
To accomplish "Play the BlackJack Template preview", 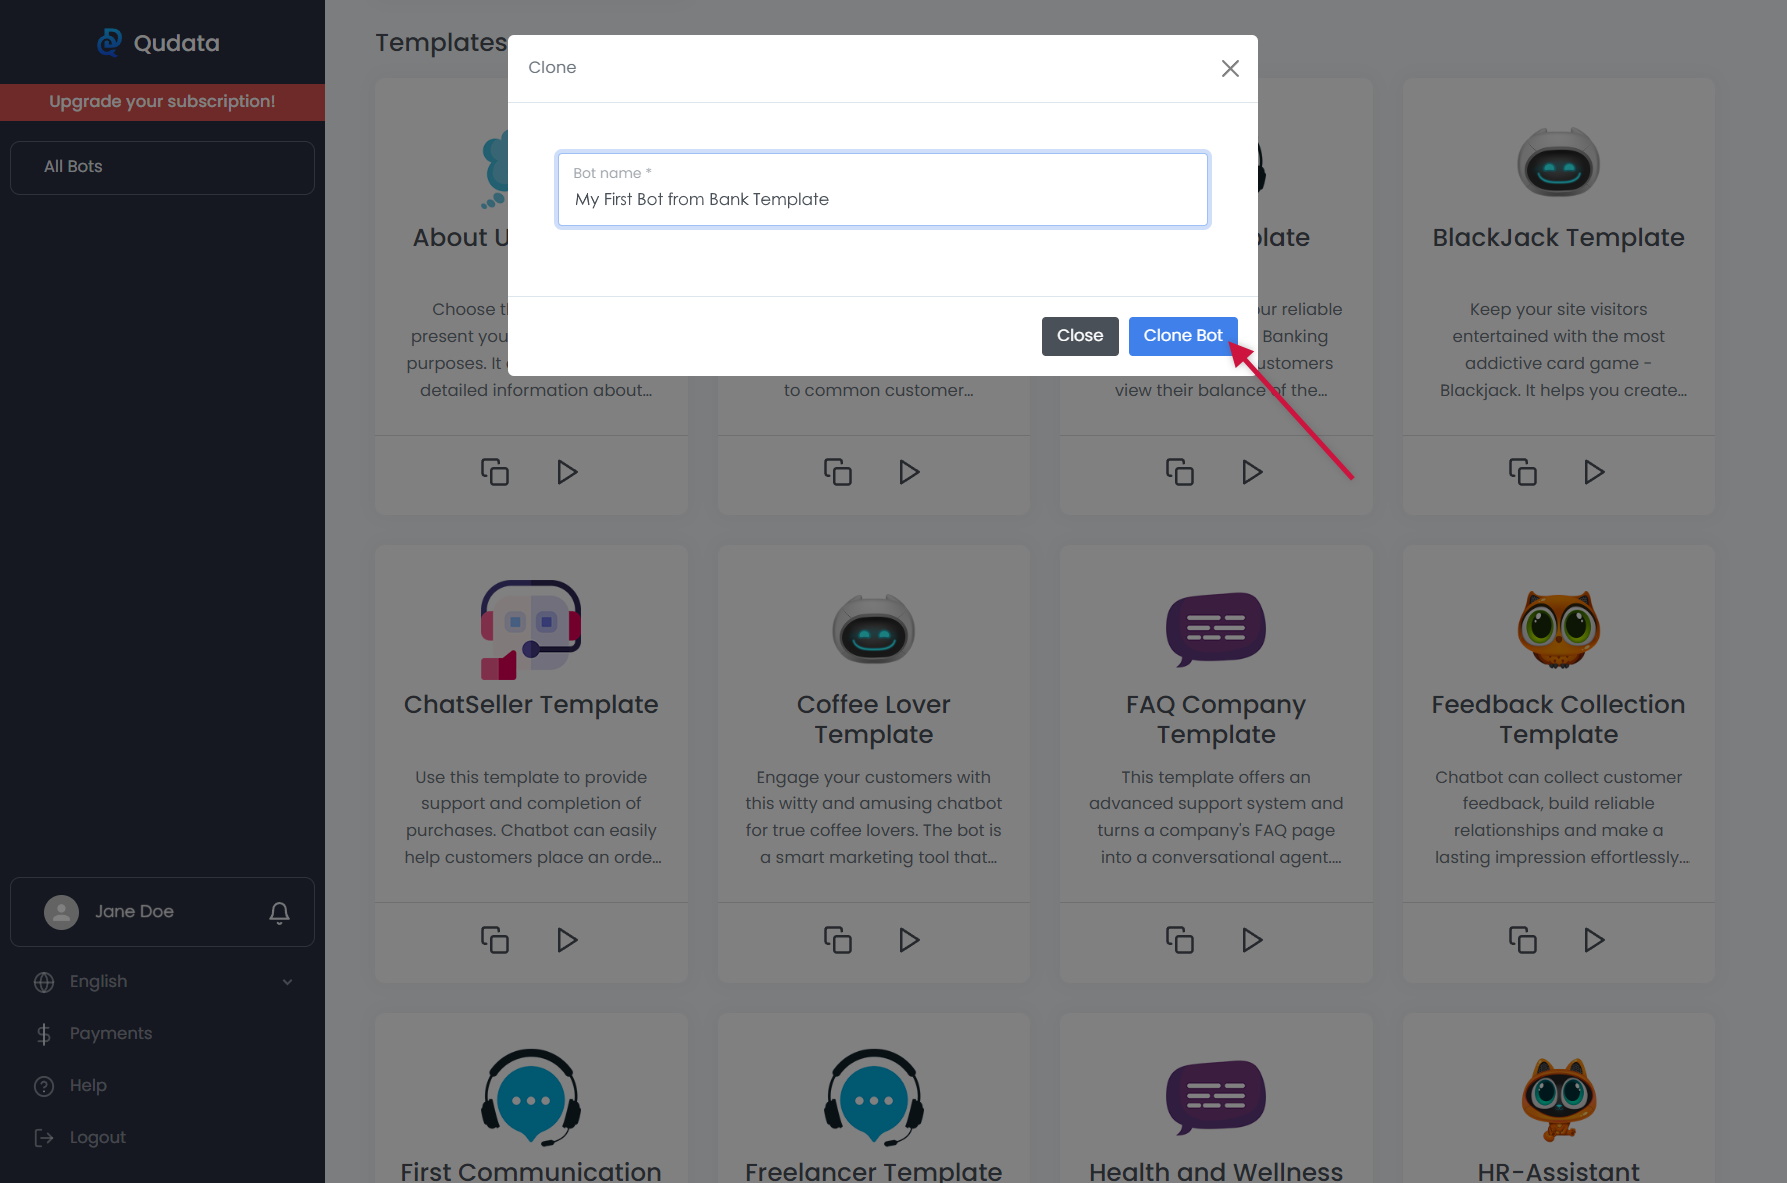I will tap(1594, 472).
